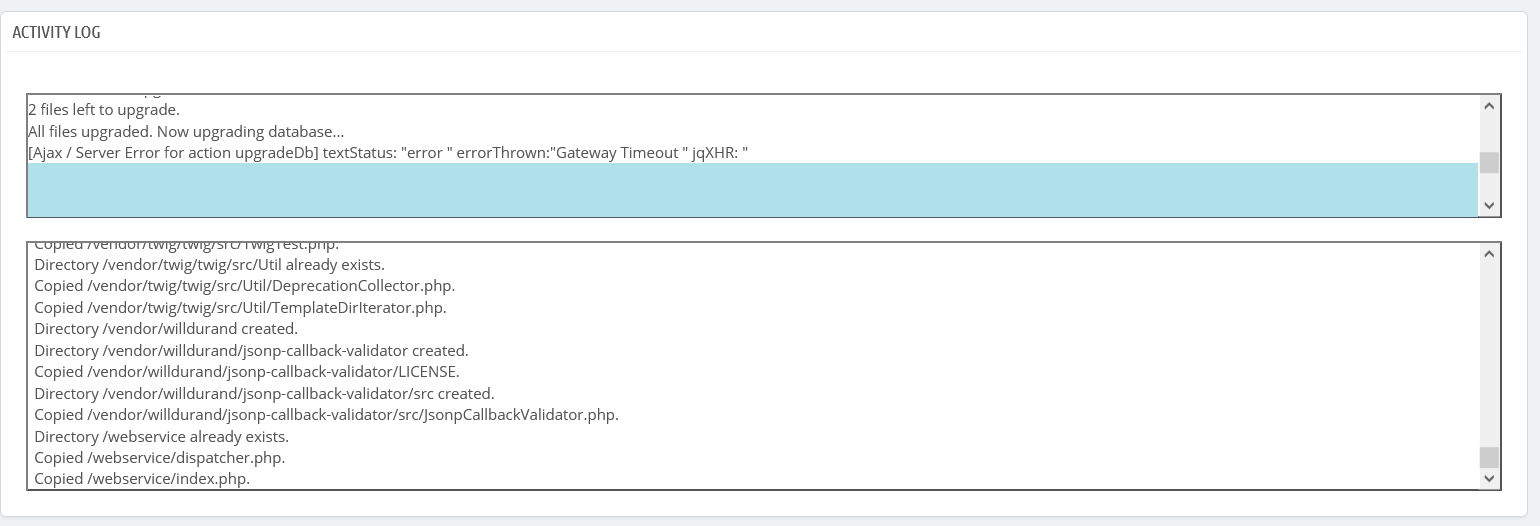Click the upper log's scrollbar thumb
The image size is (1540, 526).
tap(1489, 162)
